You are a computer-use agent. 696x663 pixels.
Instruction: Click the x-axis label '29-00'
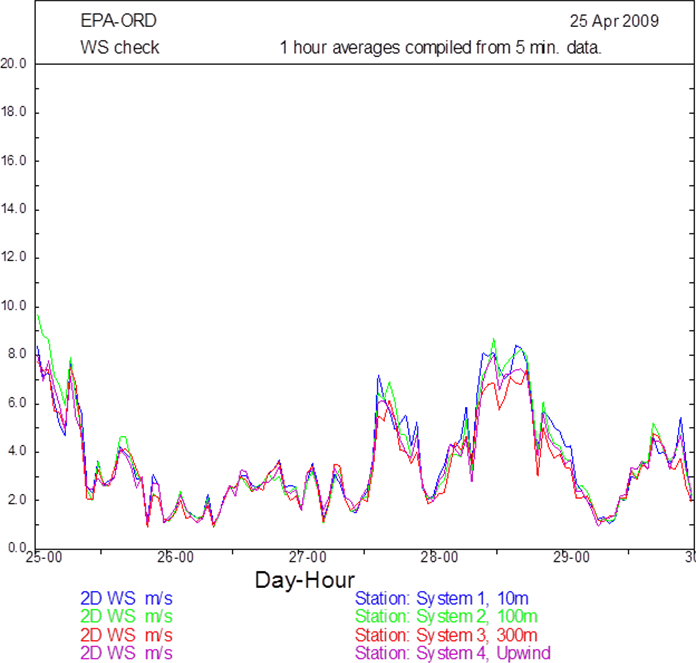[571, 557]
